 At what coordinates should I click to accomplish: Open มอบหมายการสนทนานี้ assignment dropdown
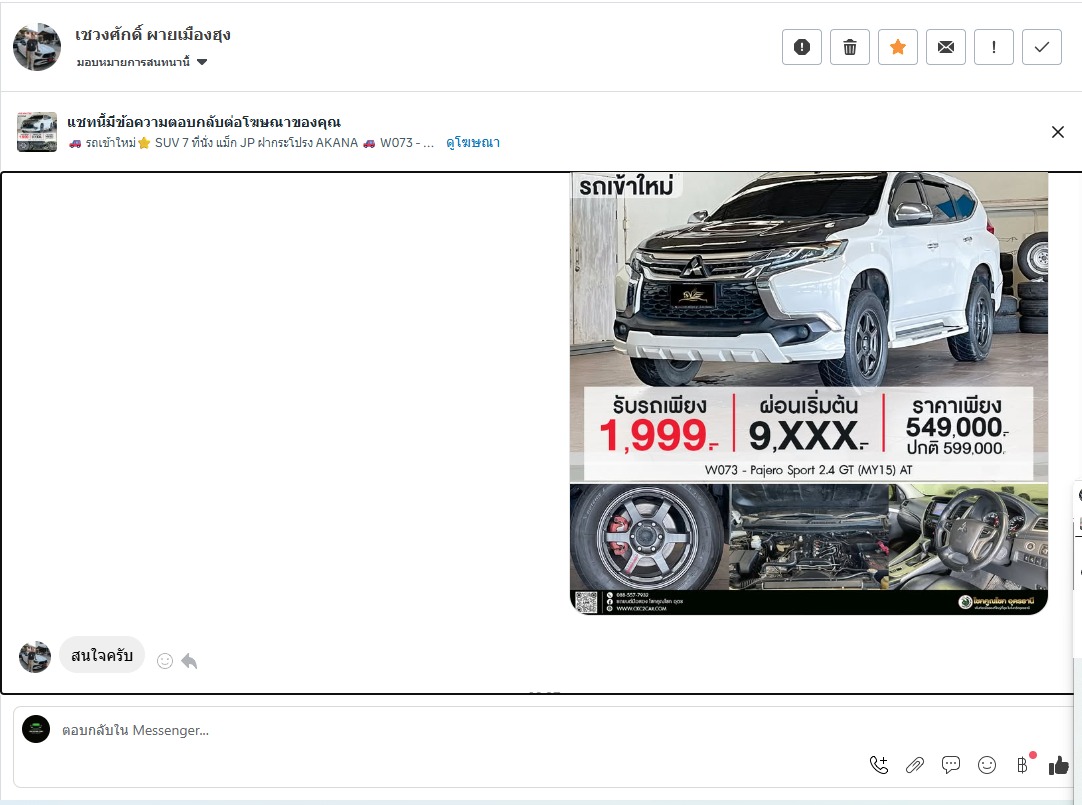coord(141,62)
